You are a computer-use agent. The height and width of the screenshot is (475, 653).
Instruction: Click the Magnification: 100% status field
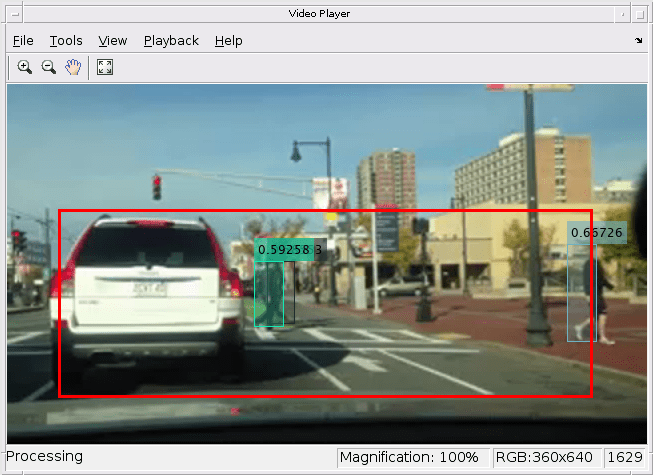[x=413, y=458]
